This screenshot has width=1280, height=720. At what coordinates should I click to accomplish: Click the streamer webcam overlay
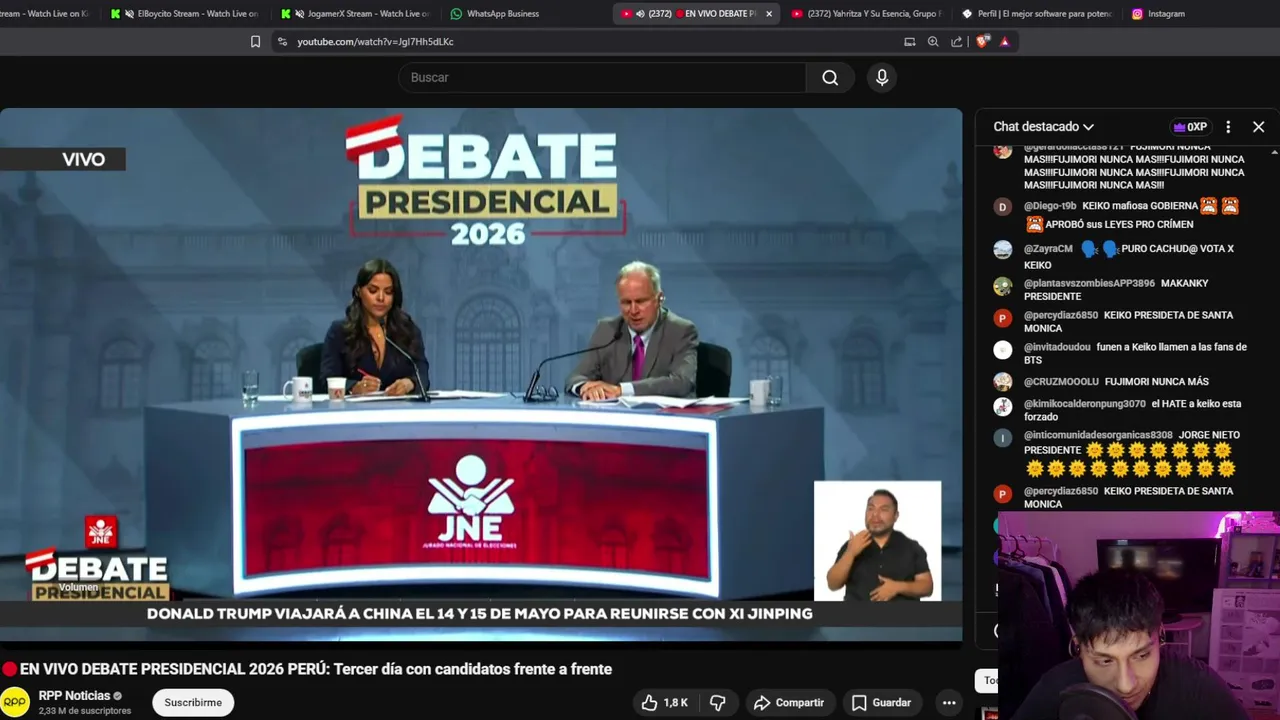point(1138,615)
